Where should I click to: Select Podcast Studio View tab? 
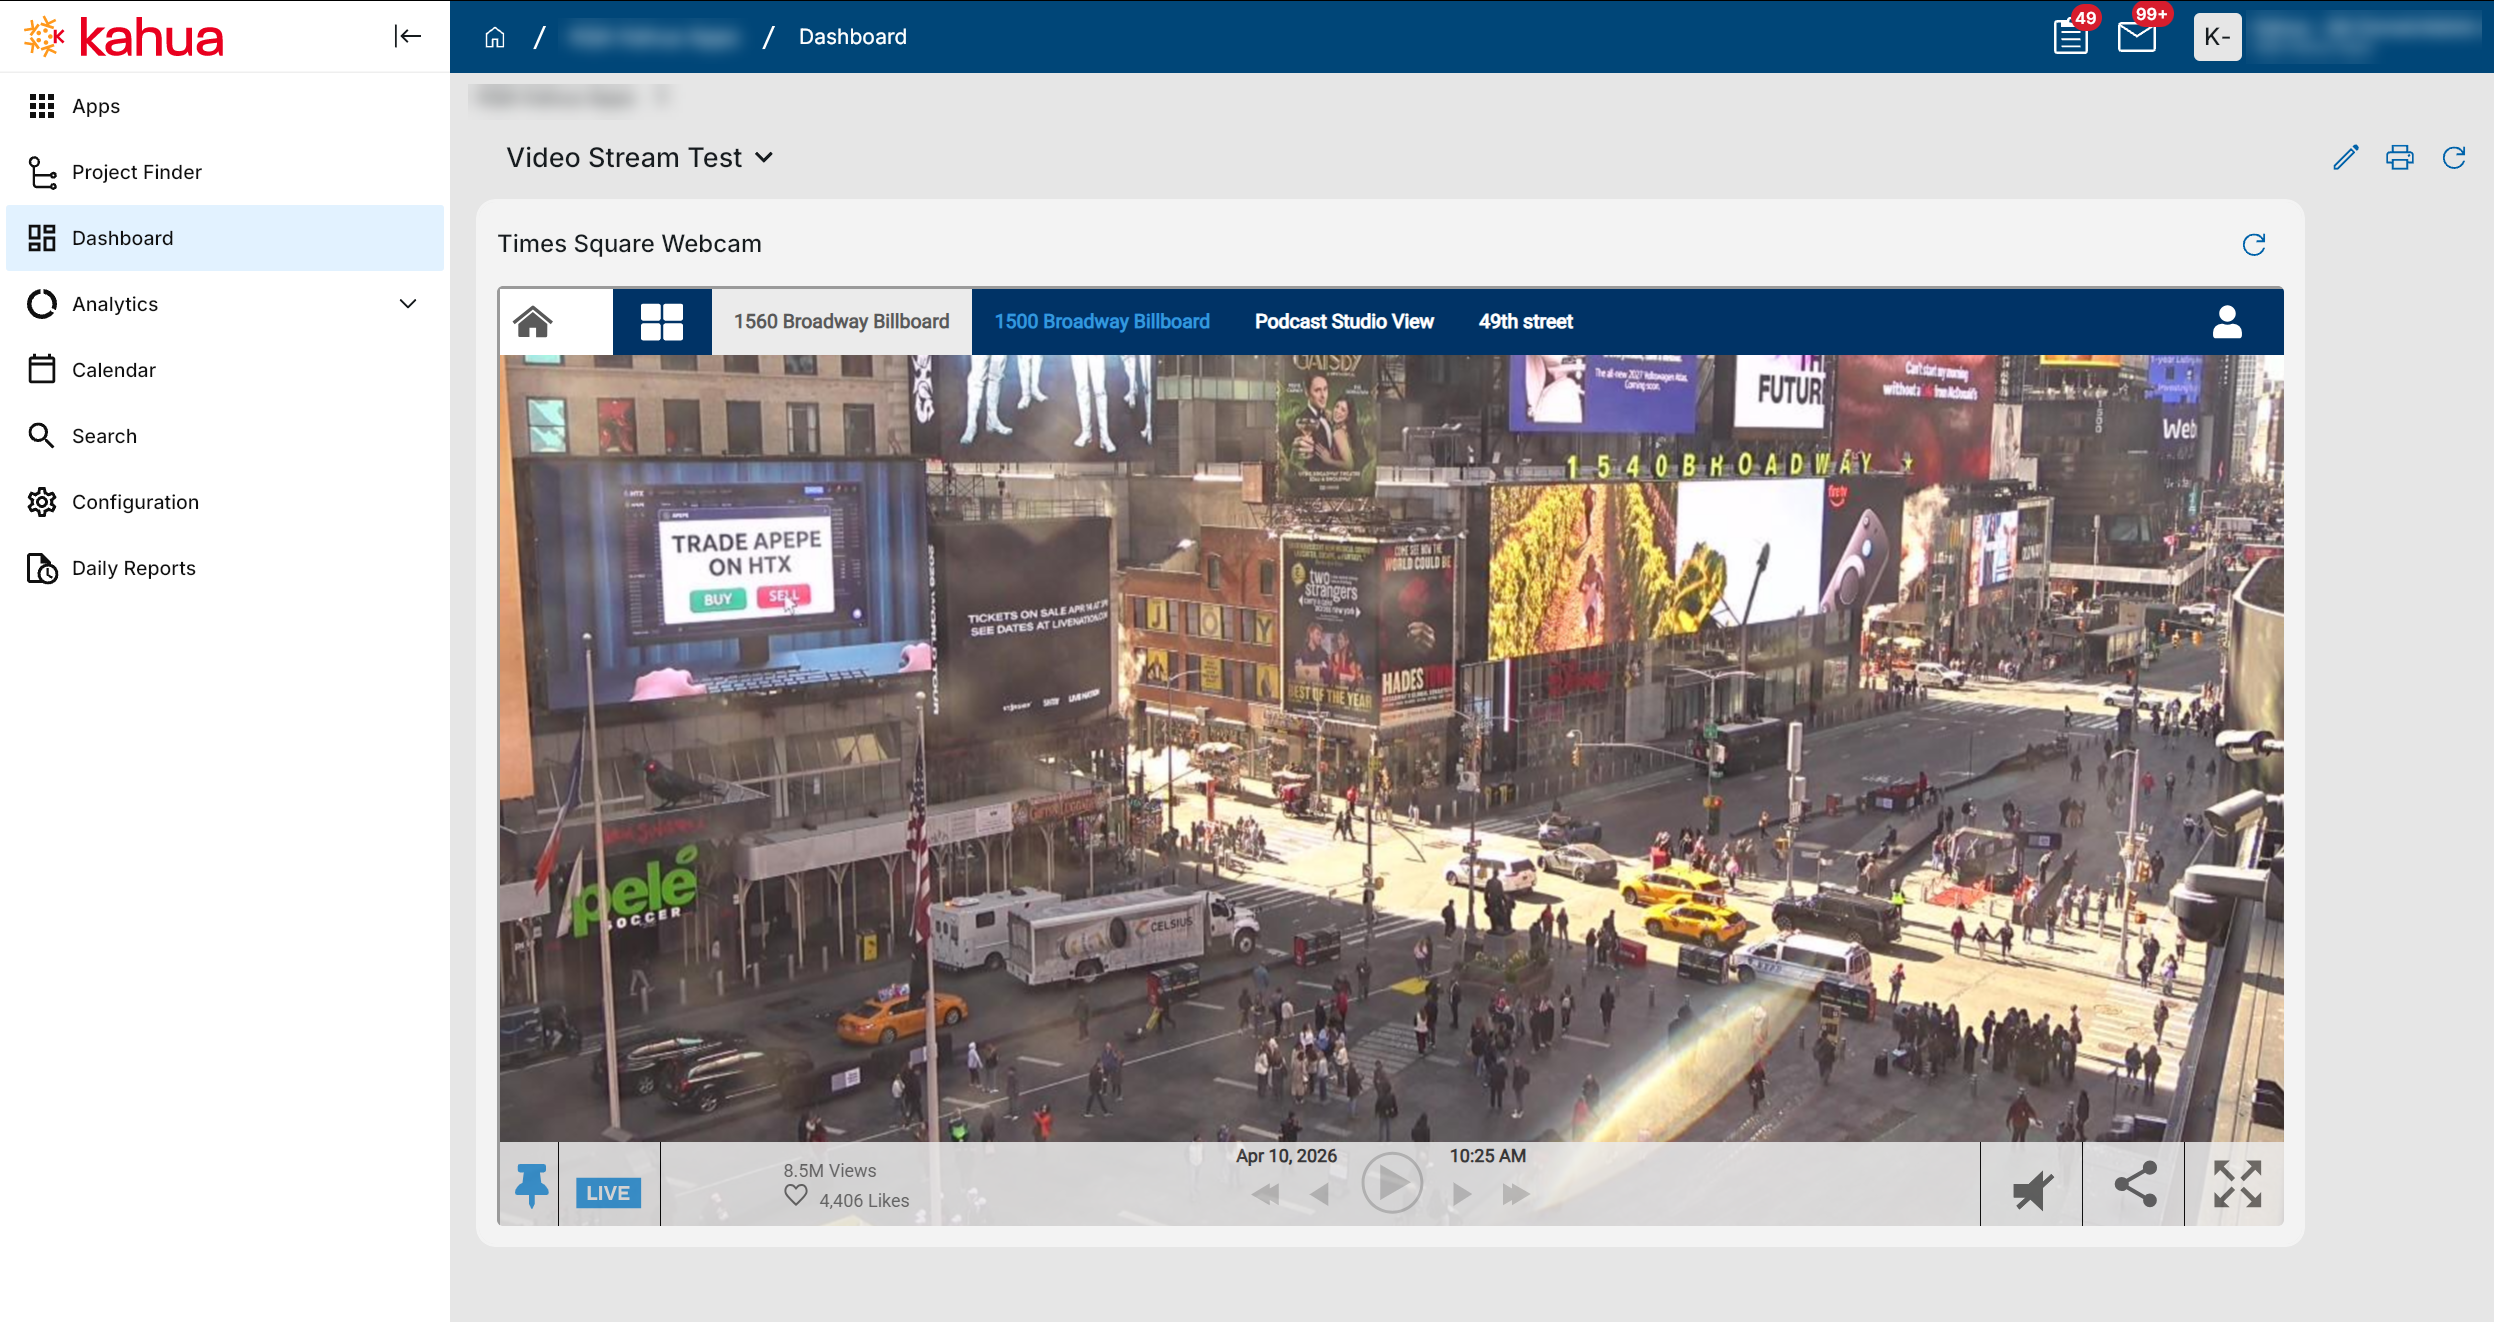[x=1343, y=322]
